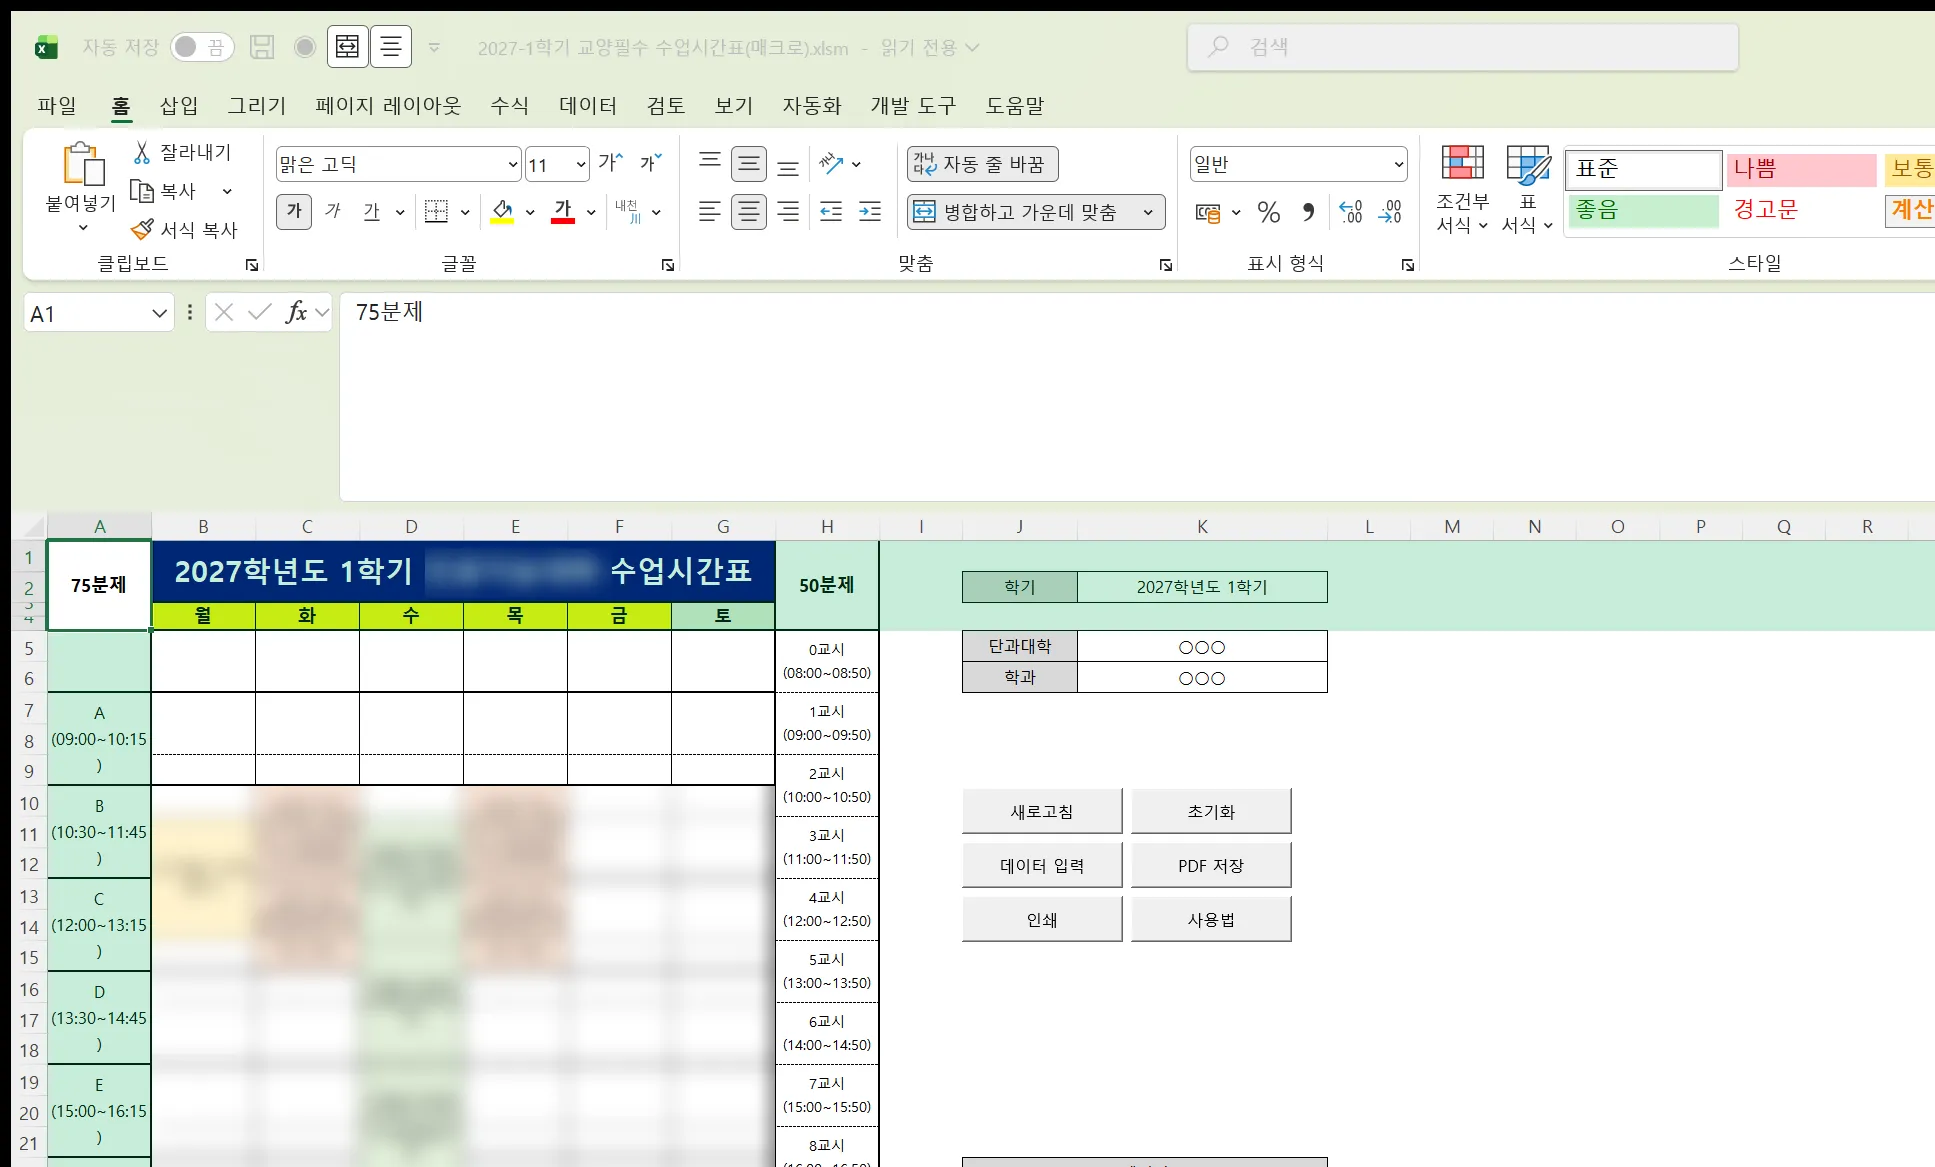Apply comma style number format

coord(1308,211)
